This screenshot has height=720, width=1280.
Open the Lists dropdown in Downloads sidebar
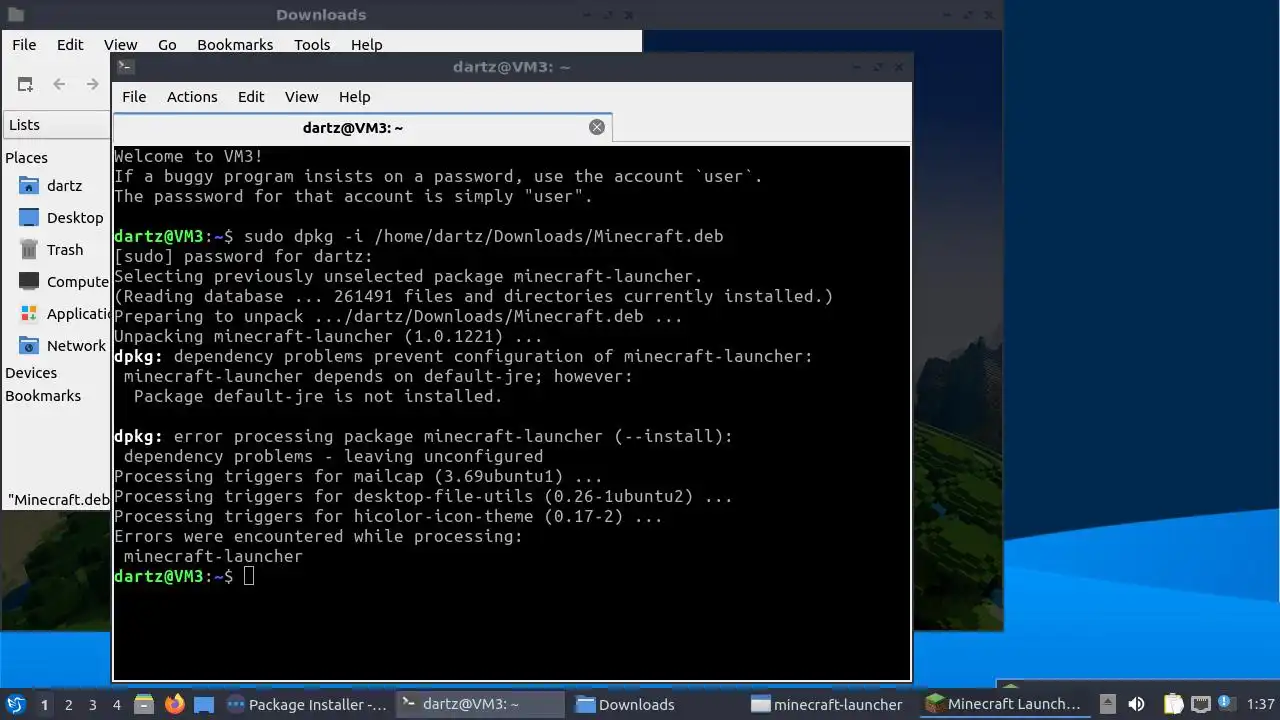point(57,125)
